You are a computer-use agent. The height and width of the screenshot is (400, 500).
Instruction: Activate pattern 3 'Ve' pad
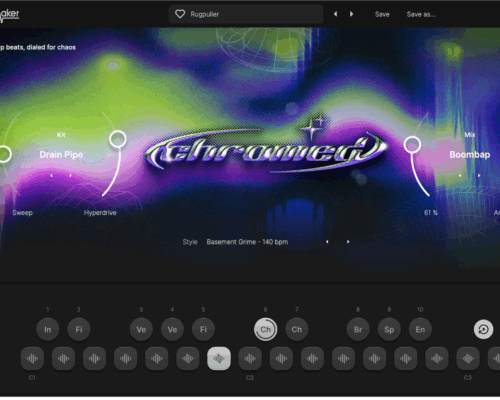[x=141, y=329]
